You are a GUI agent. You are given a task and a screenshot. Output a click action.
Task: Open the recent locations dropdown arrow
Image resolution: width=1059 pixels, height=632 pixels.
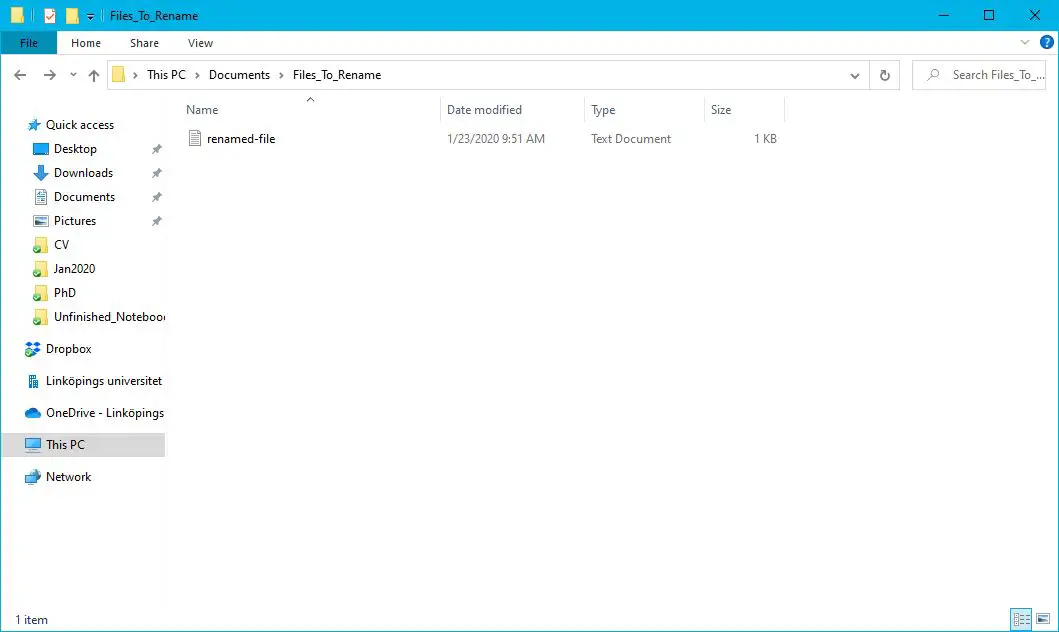pos(73,75)
